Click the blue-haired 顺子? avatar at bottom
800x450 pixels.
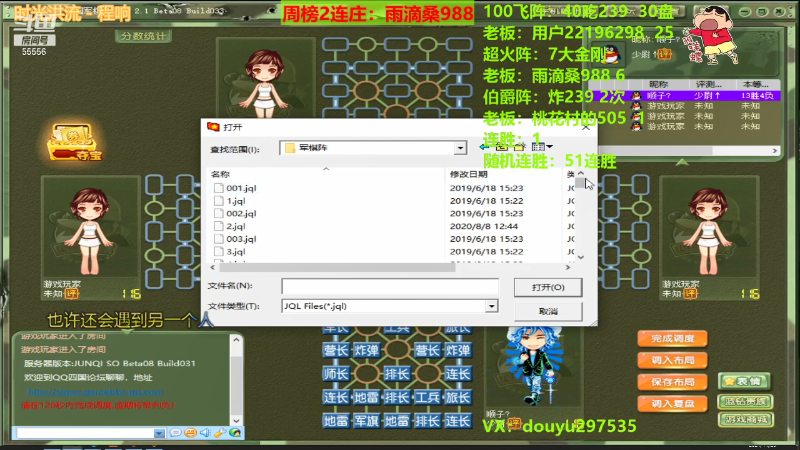point(533,366)
